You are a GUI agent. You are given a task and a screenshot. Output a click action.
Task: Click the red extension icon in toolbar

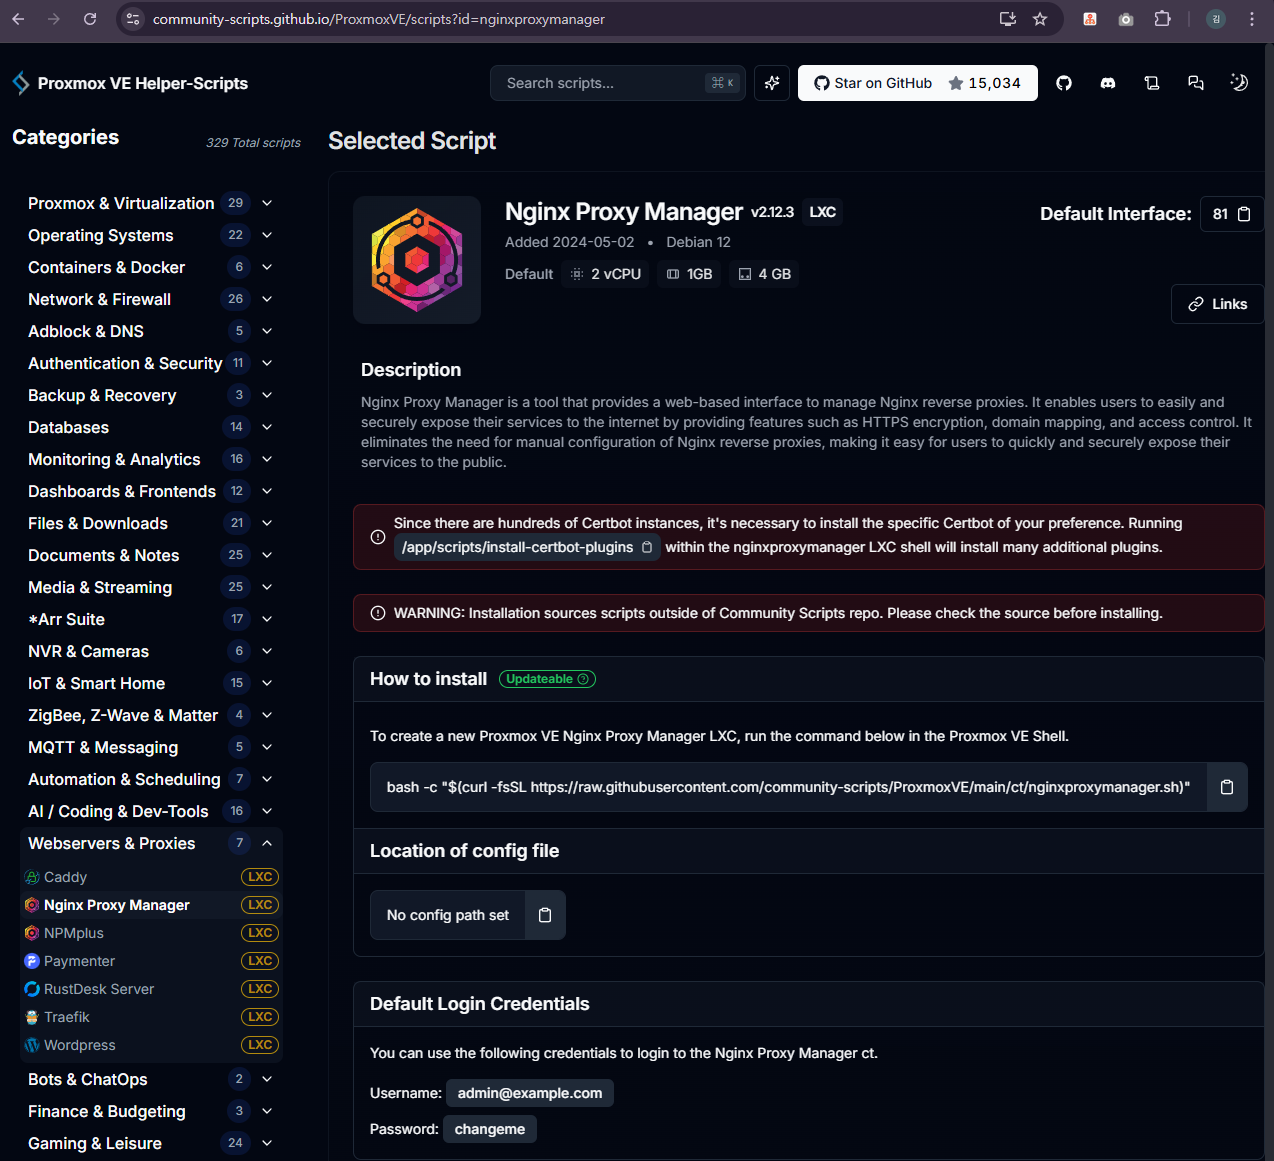1090,19
